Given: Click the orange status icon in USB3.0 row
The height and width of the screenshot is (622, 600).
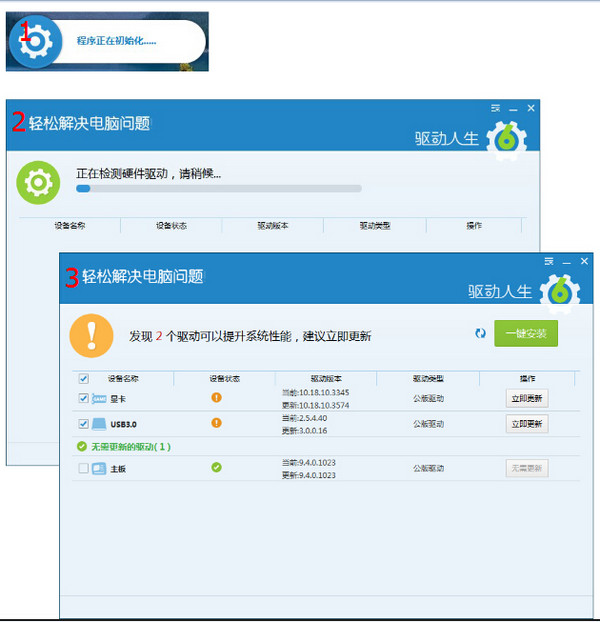Looking at the screenshot, I should (217, 422).
